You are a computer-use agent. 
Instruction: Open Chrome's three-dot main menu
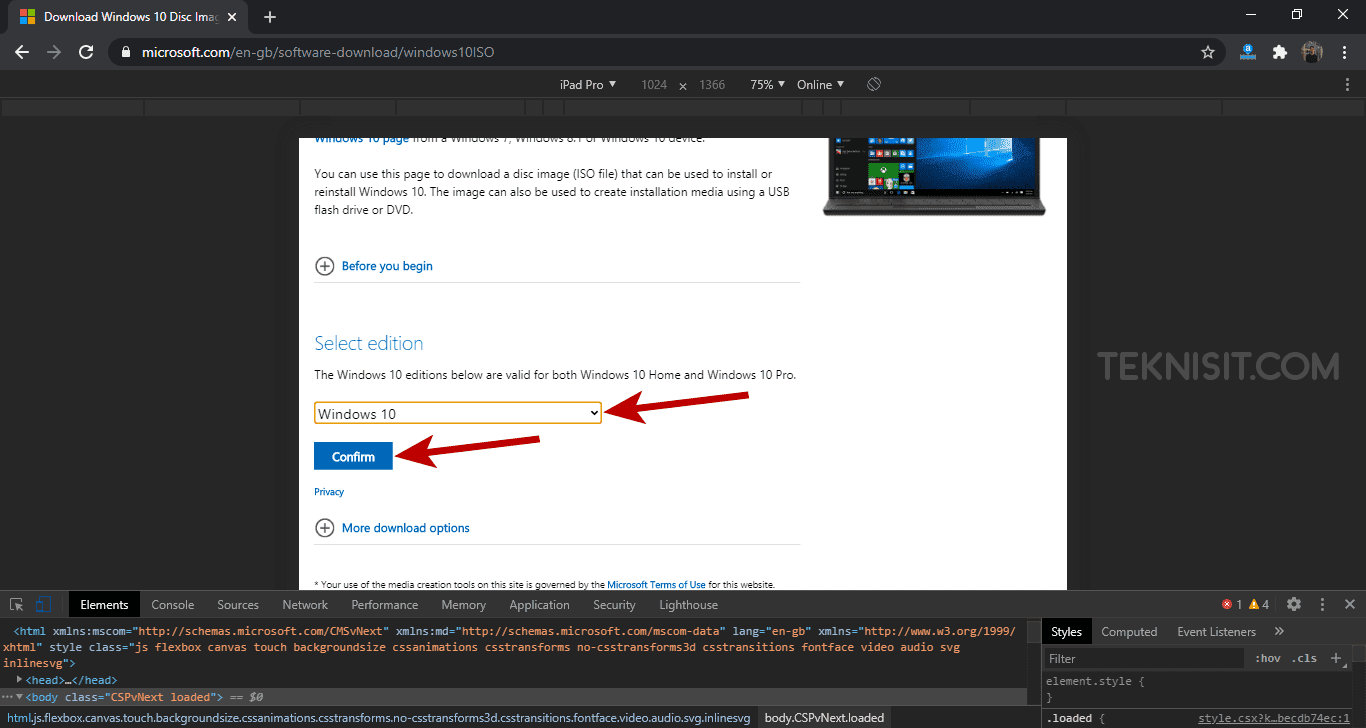(1345, 52)
